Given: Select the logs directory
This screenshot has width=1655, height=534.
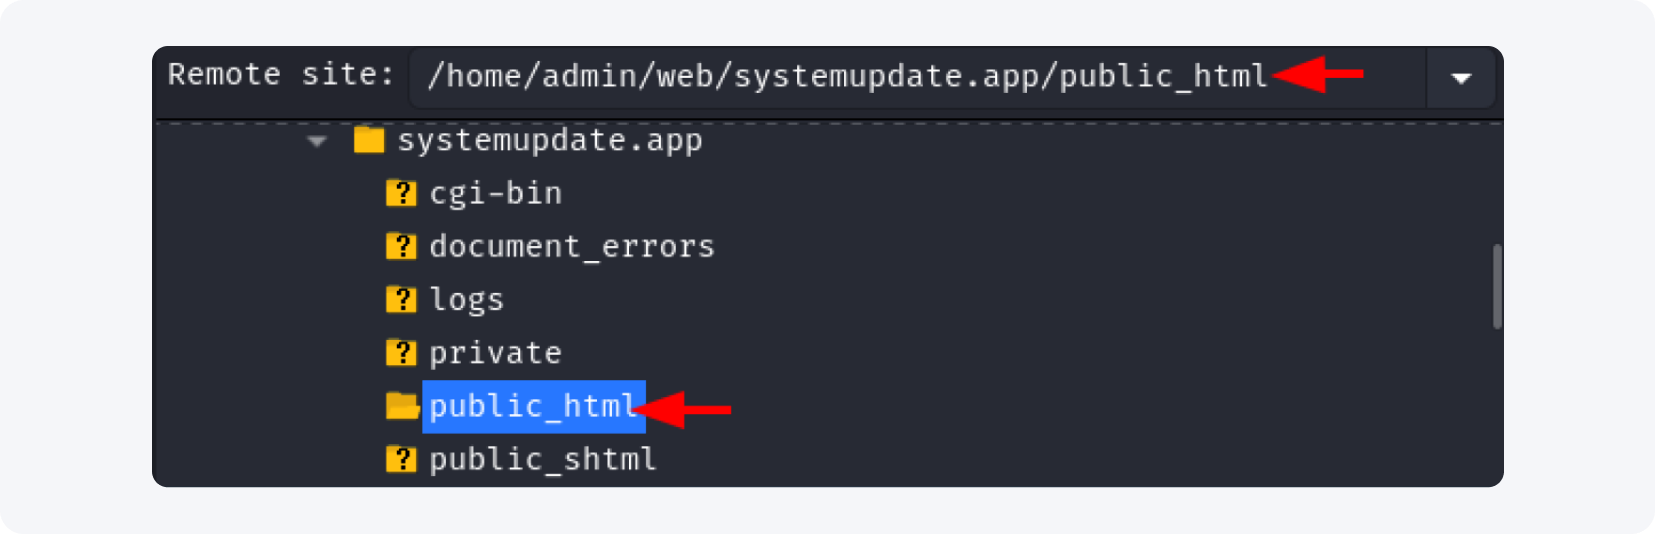Looking at the screenshot, I should 466,299.
